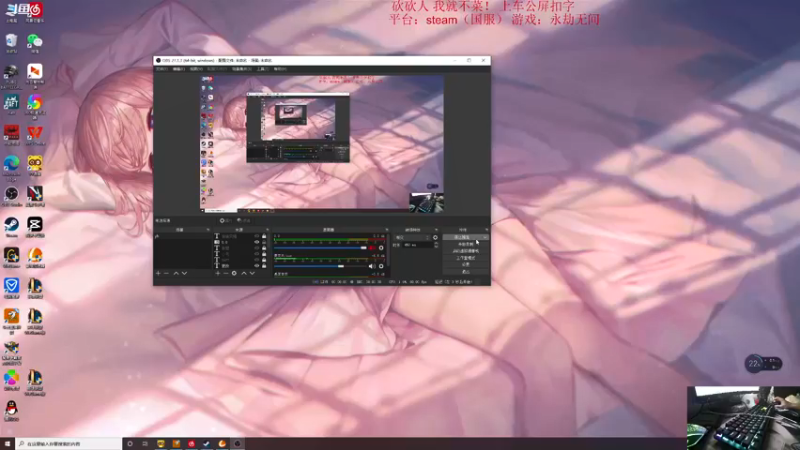The width and height of the screenshot is (800, 450).
Task: Open gear settings of the first audio mixer channel
Action: pyautogui.click(x=381, y=248)
